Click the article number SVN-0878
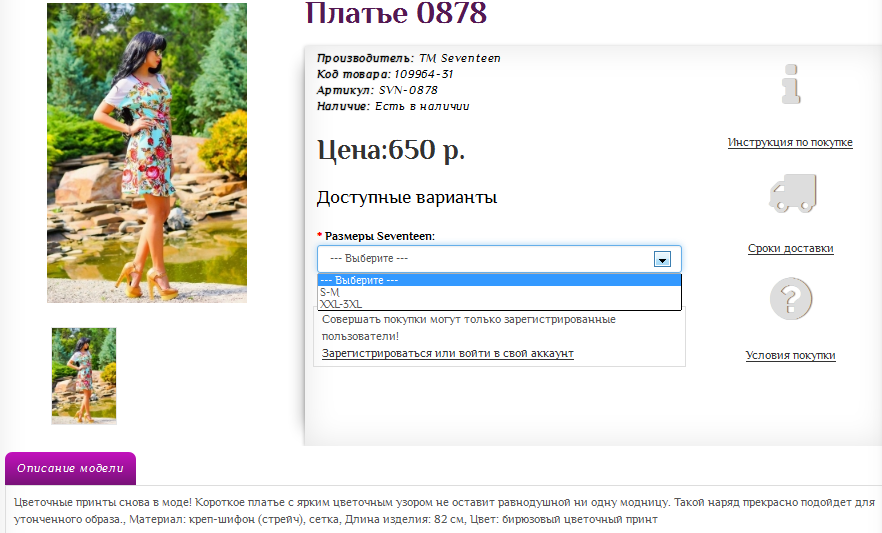The height and width of the screenshot is (533, 882). (x=408, y=91)
